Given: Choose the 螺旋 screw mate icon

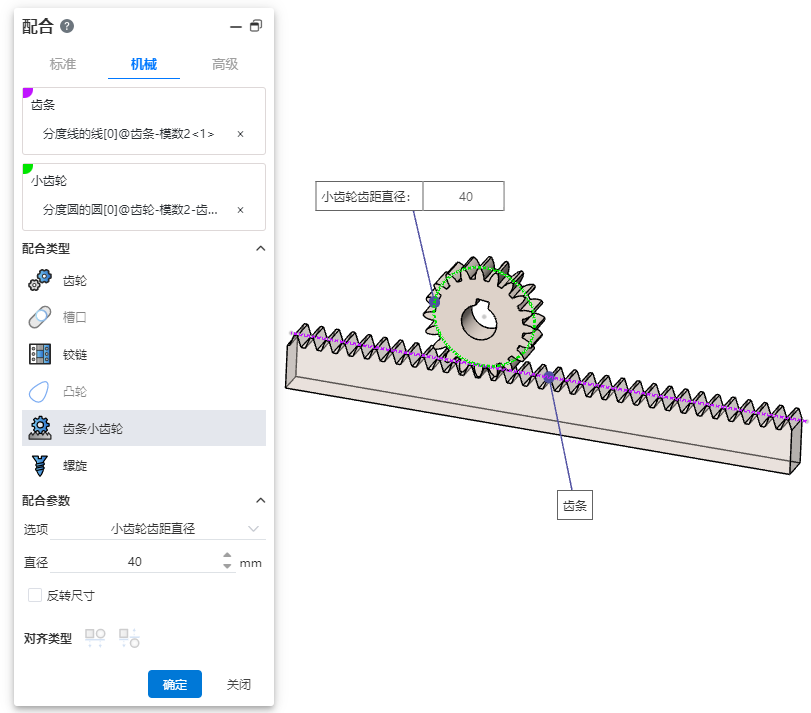Looking at the screenshot, I should click(40, 465).
